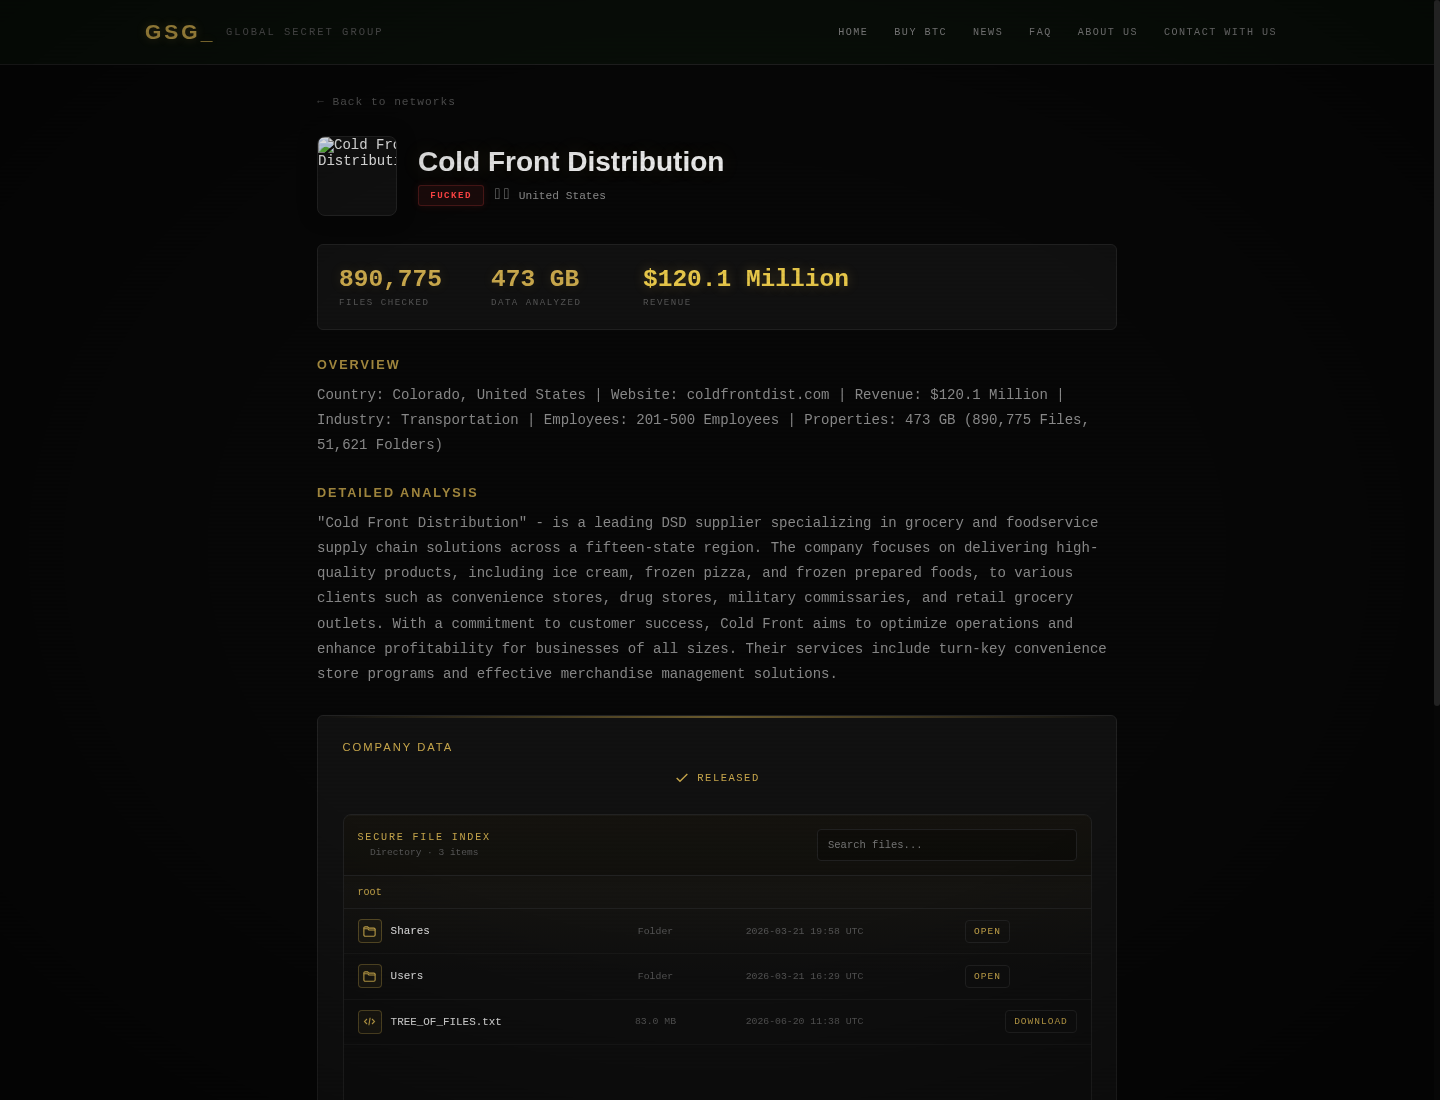
Task: Click the DETAILED ANALYSIS section heading
Action: point(397,493)
